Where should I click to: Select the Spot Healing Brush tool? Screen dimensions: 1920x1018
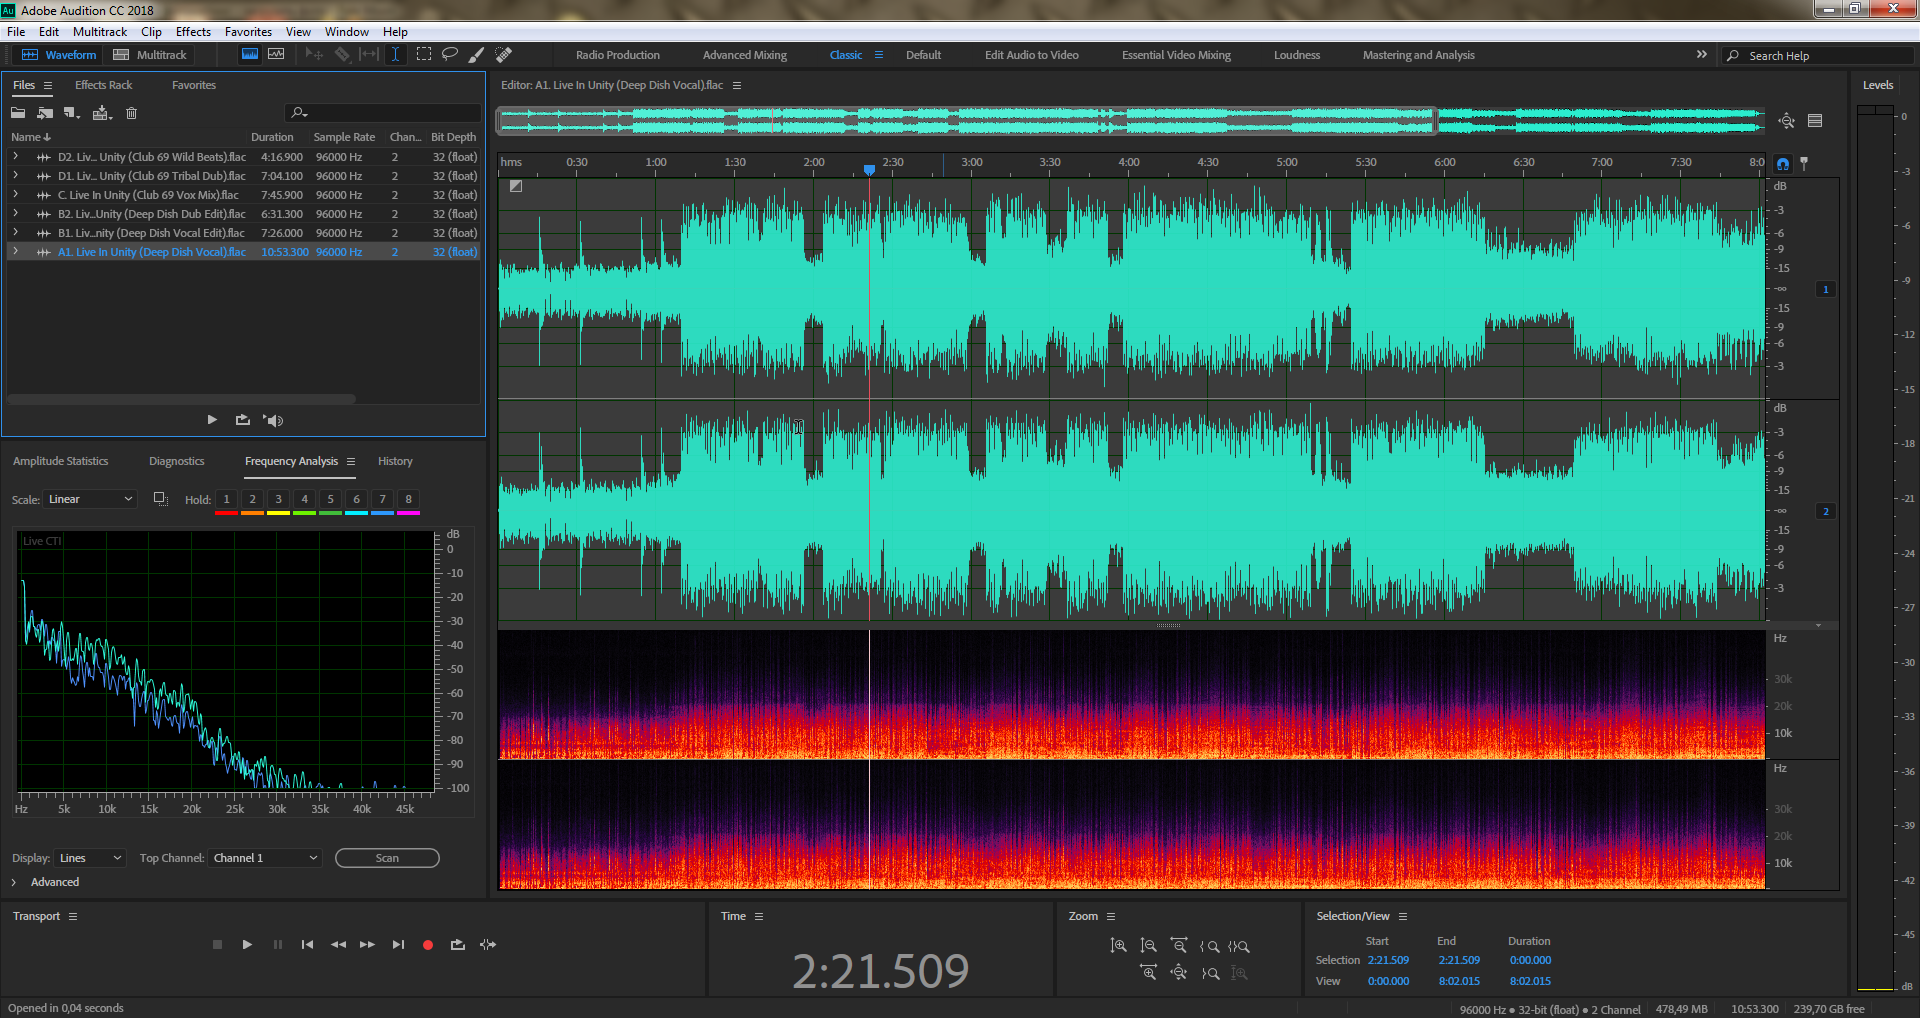click(504, 55)
